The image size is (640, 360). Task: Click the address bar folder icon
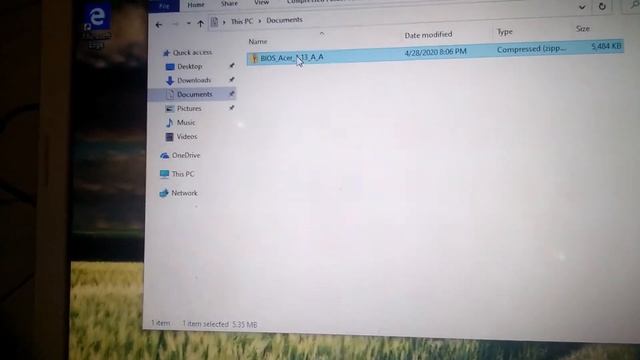214,22
